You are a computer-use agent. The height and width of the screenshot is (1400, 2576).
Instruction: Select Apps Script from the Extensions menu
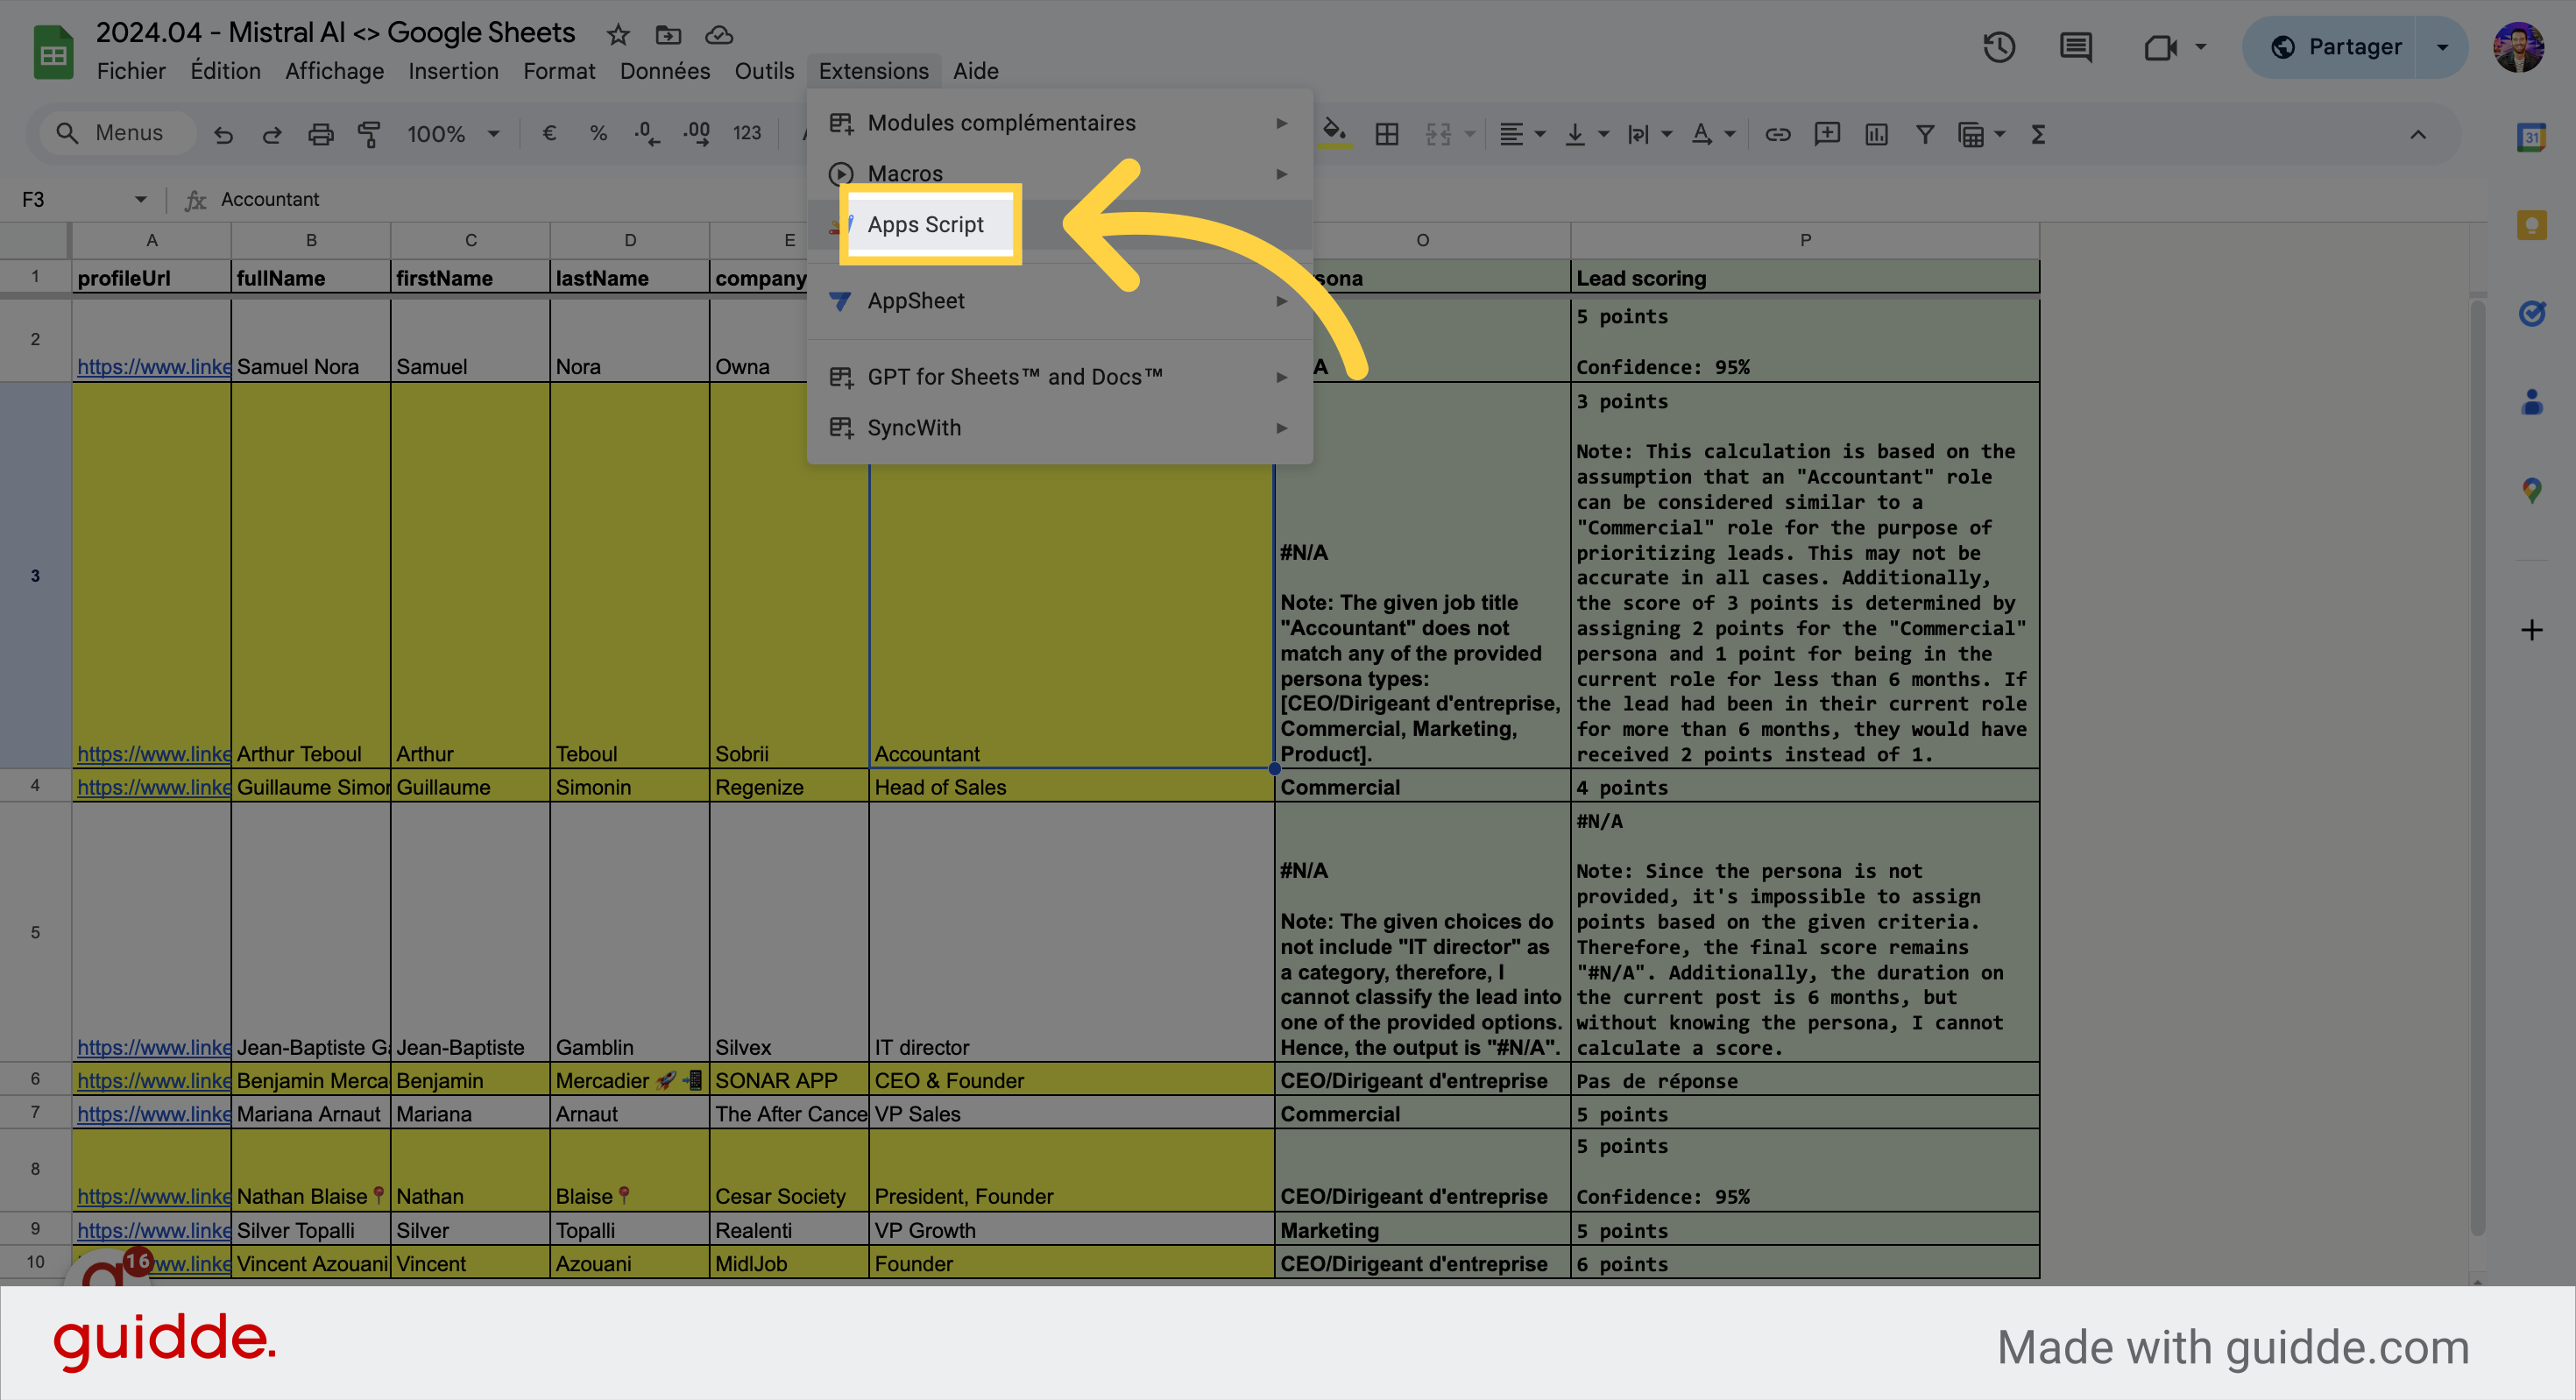coord(925,224)
